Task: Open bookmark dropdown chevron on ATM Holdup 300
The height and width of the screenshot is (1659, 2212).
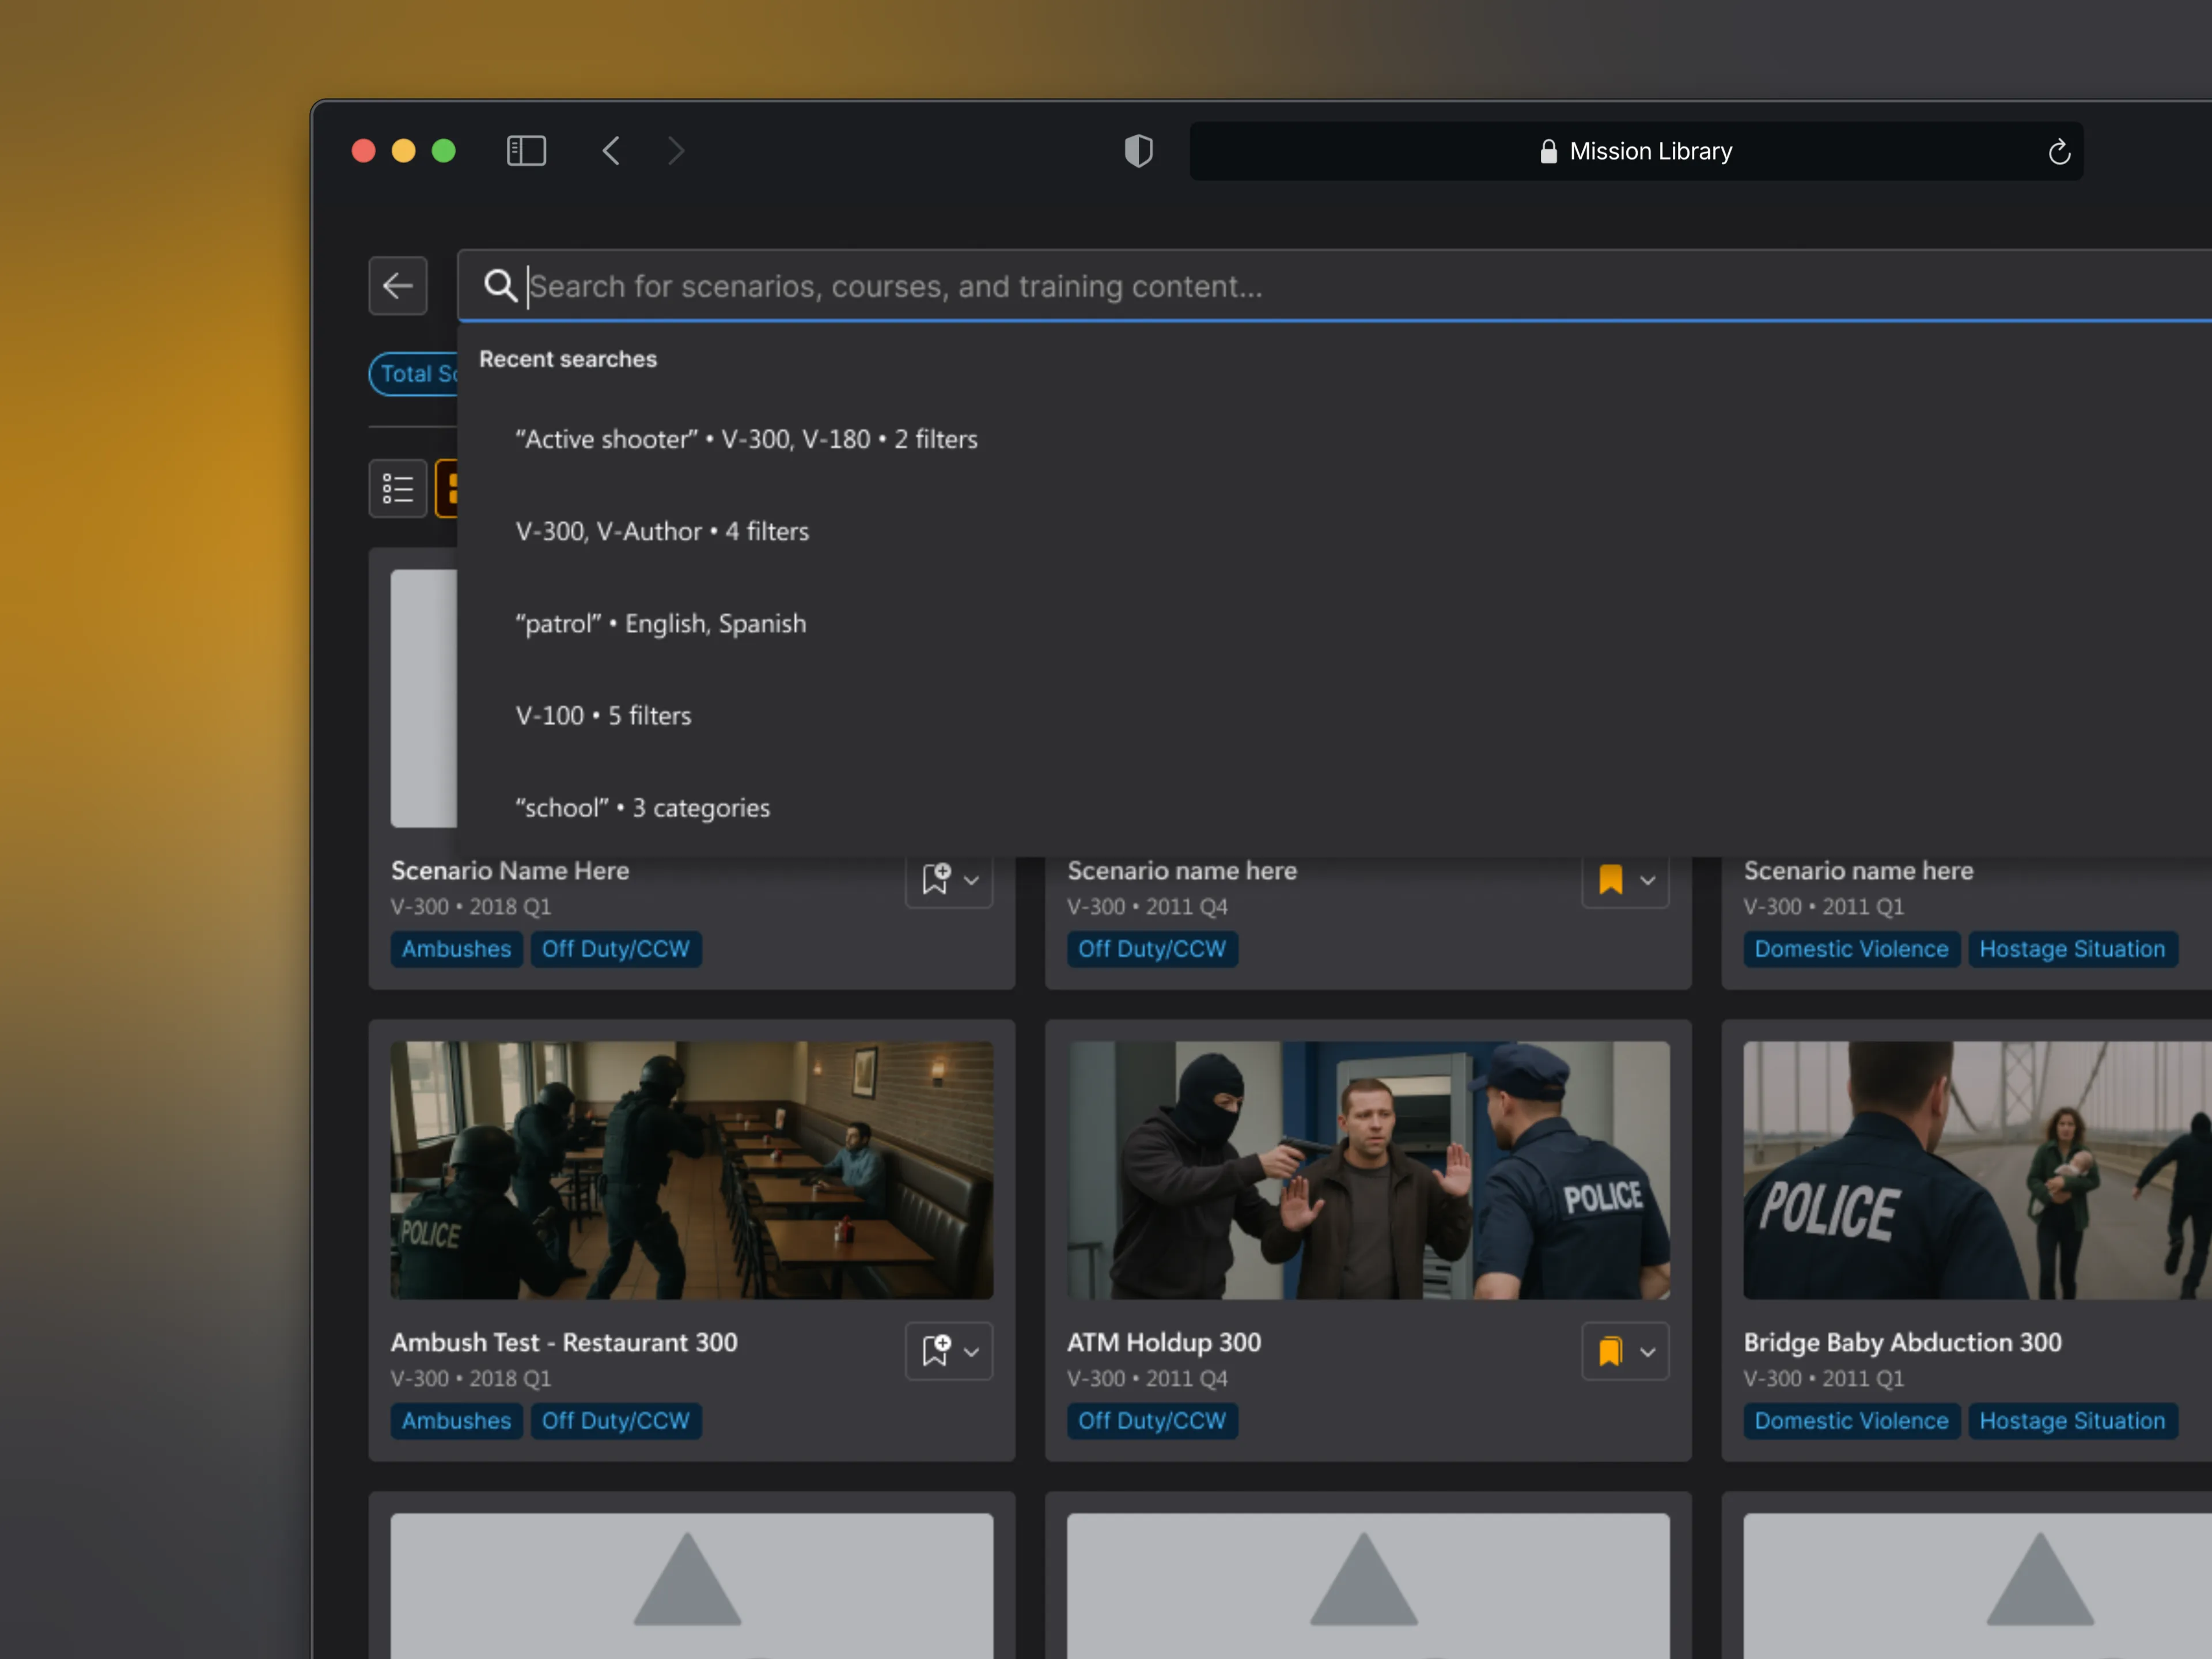Action: (1647, 1353)
